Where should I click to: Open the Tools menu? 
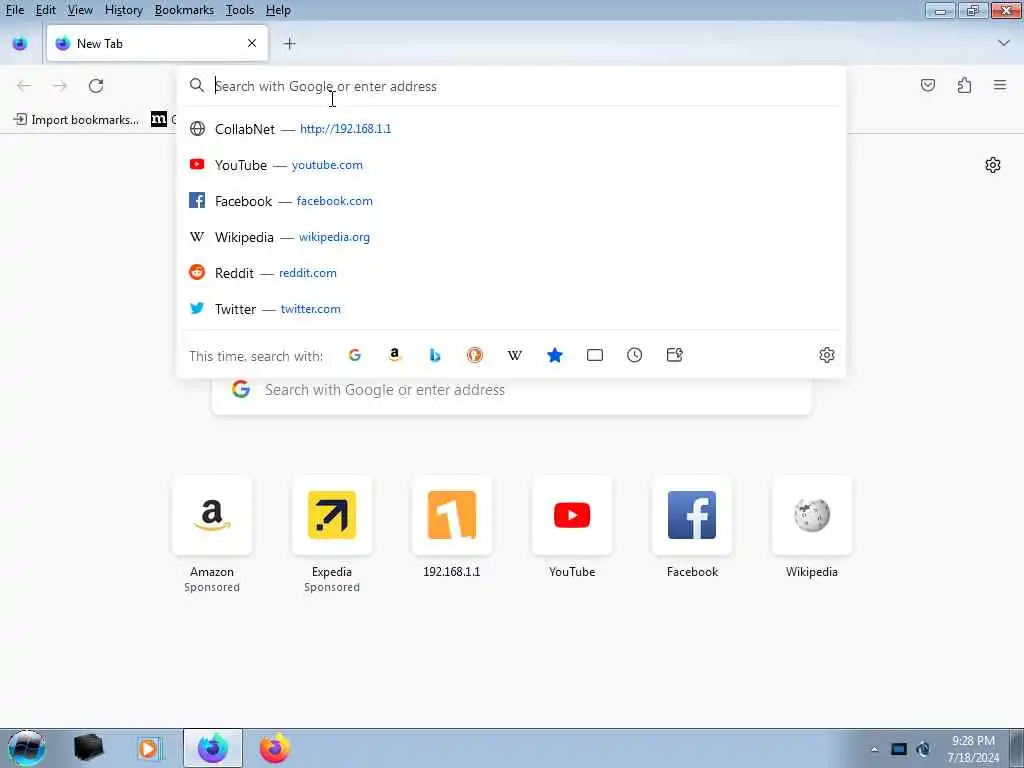pyautogui.click(x=240, y=10)
